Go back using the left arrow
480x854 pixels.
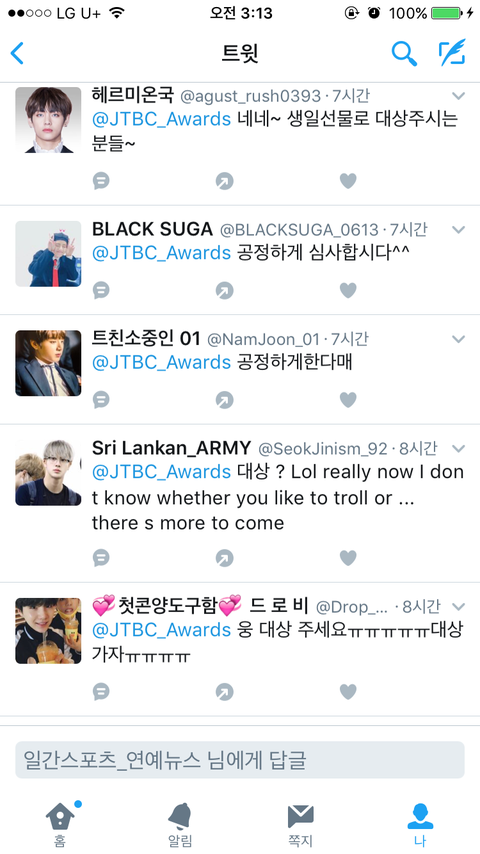point(17,53)
